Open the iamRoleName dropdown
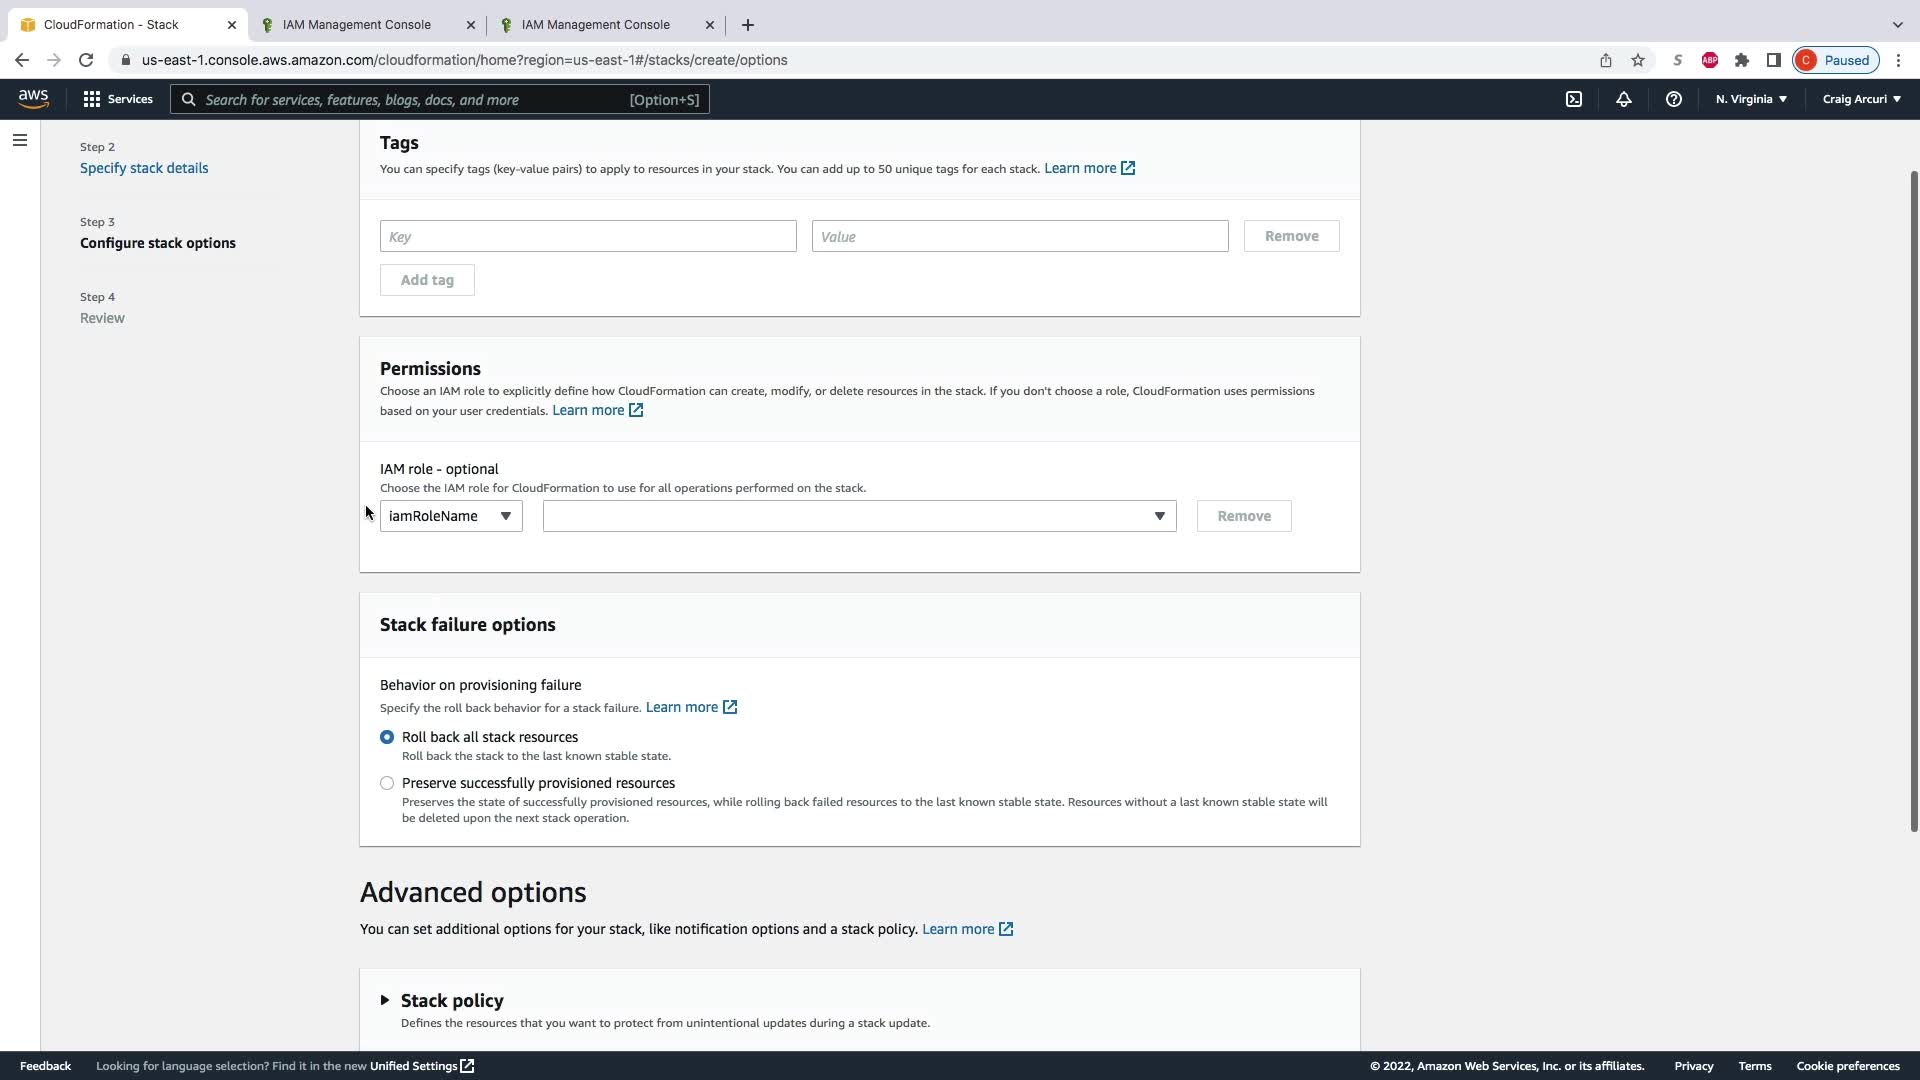This screenshot has width=1920, height=1080. tap(451, 516)
